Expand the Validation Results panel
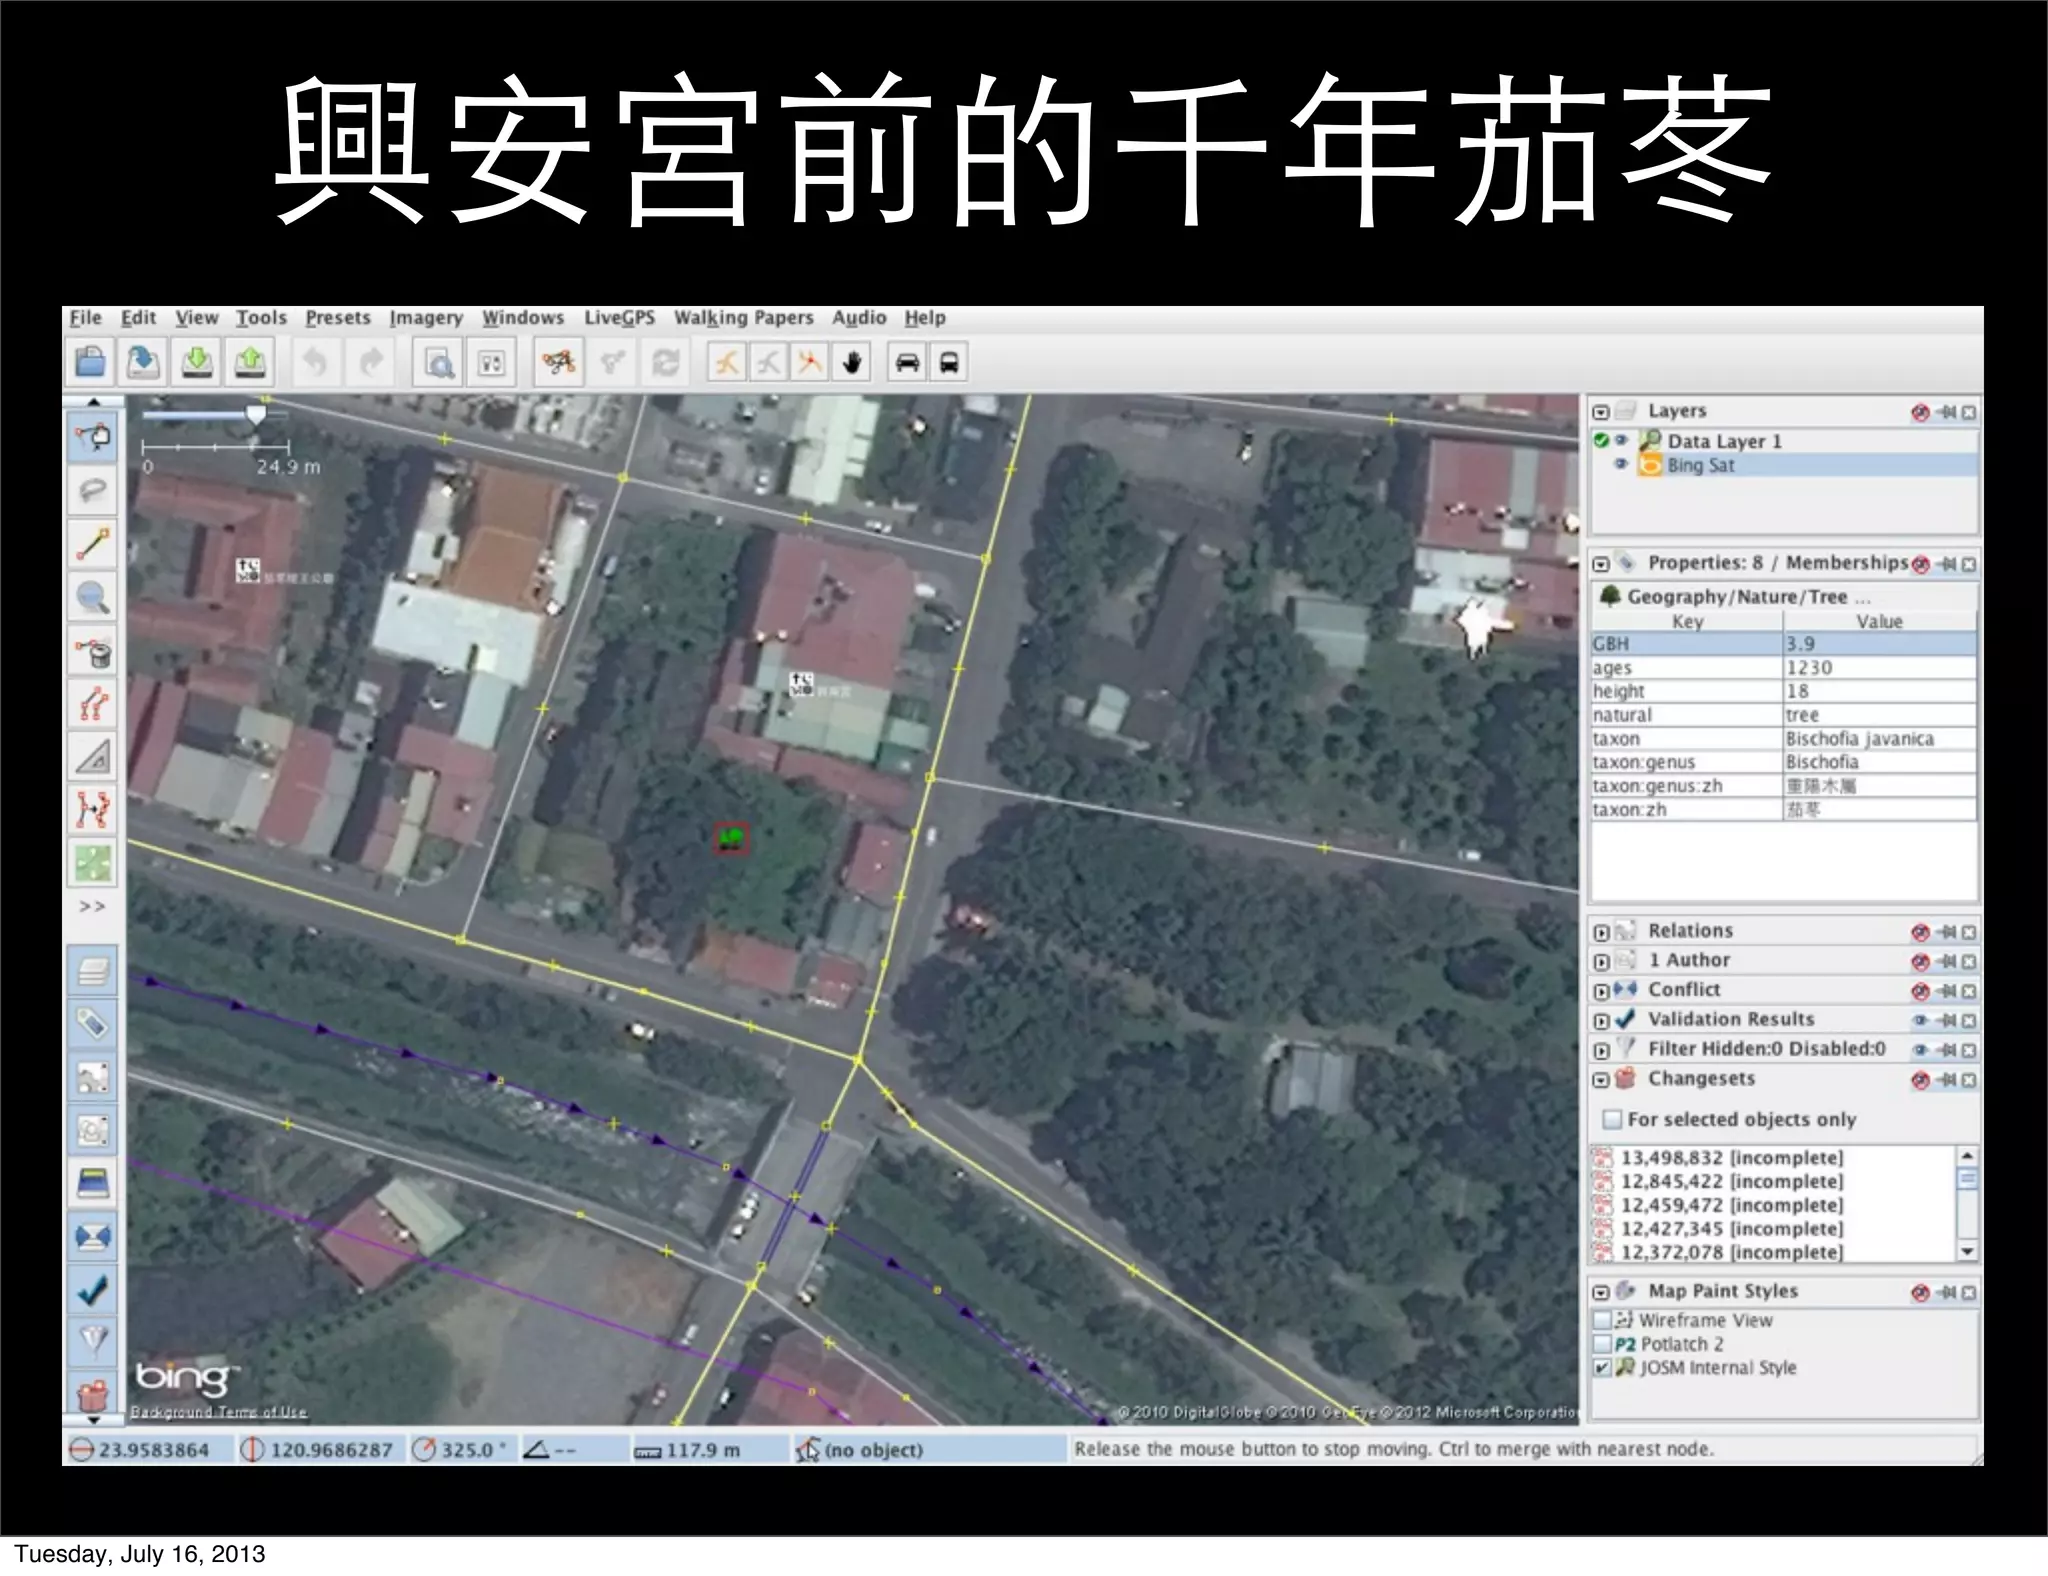 1601,1021
